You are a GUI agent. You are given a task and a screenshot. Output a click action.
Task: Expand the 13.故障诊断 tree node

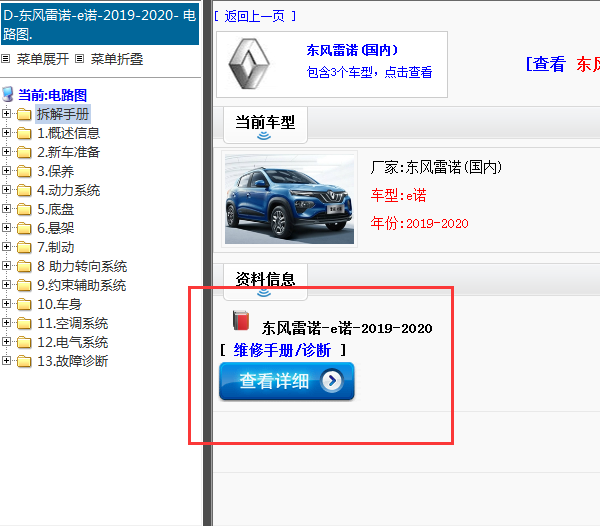tap(6, 361)
